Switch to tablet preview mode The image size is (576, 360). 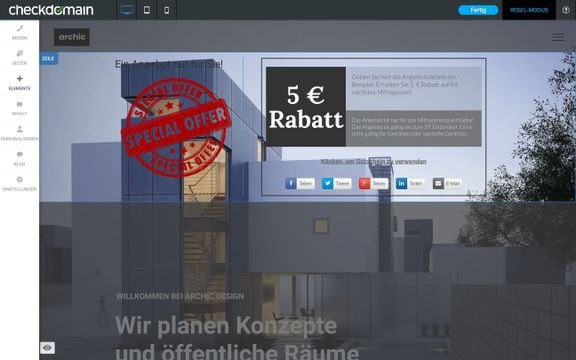point(147,10)
